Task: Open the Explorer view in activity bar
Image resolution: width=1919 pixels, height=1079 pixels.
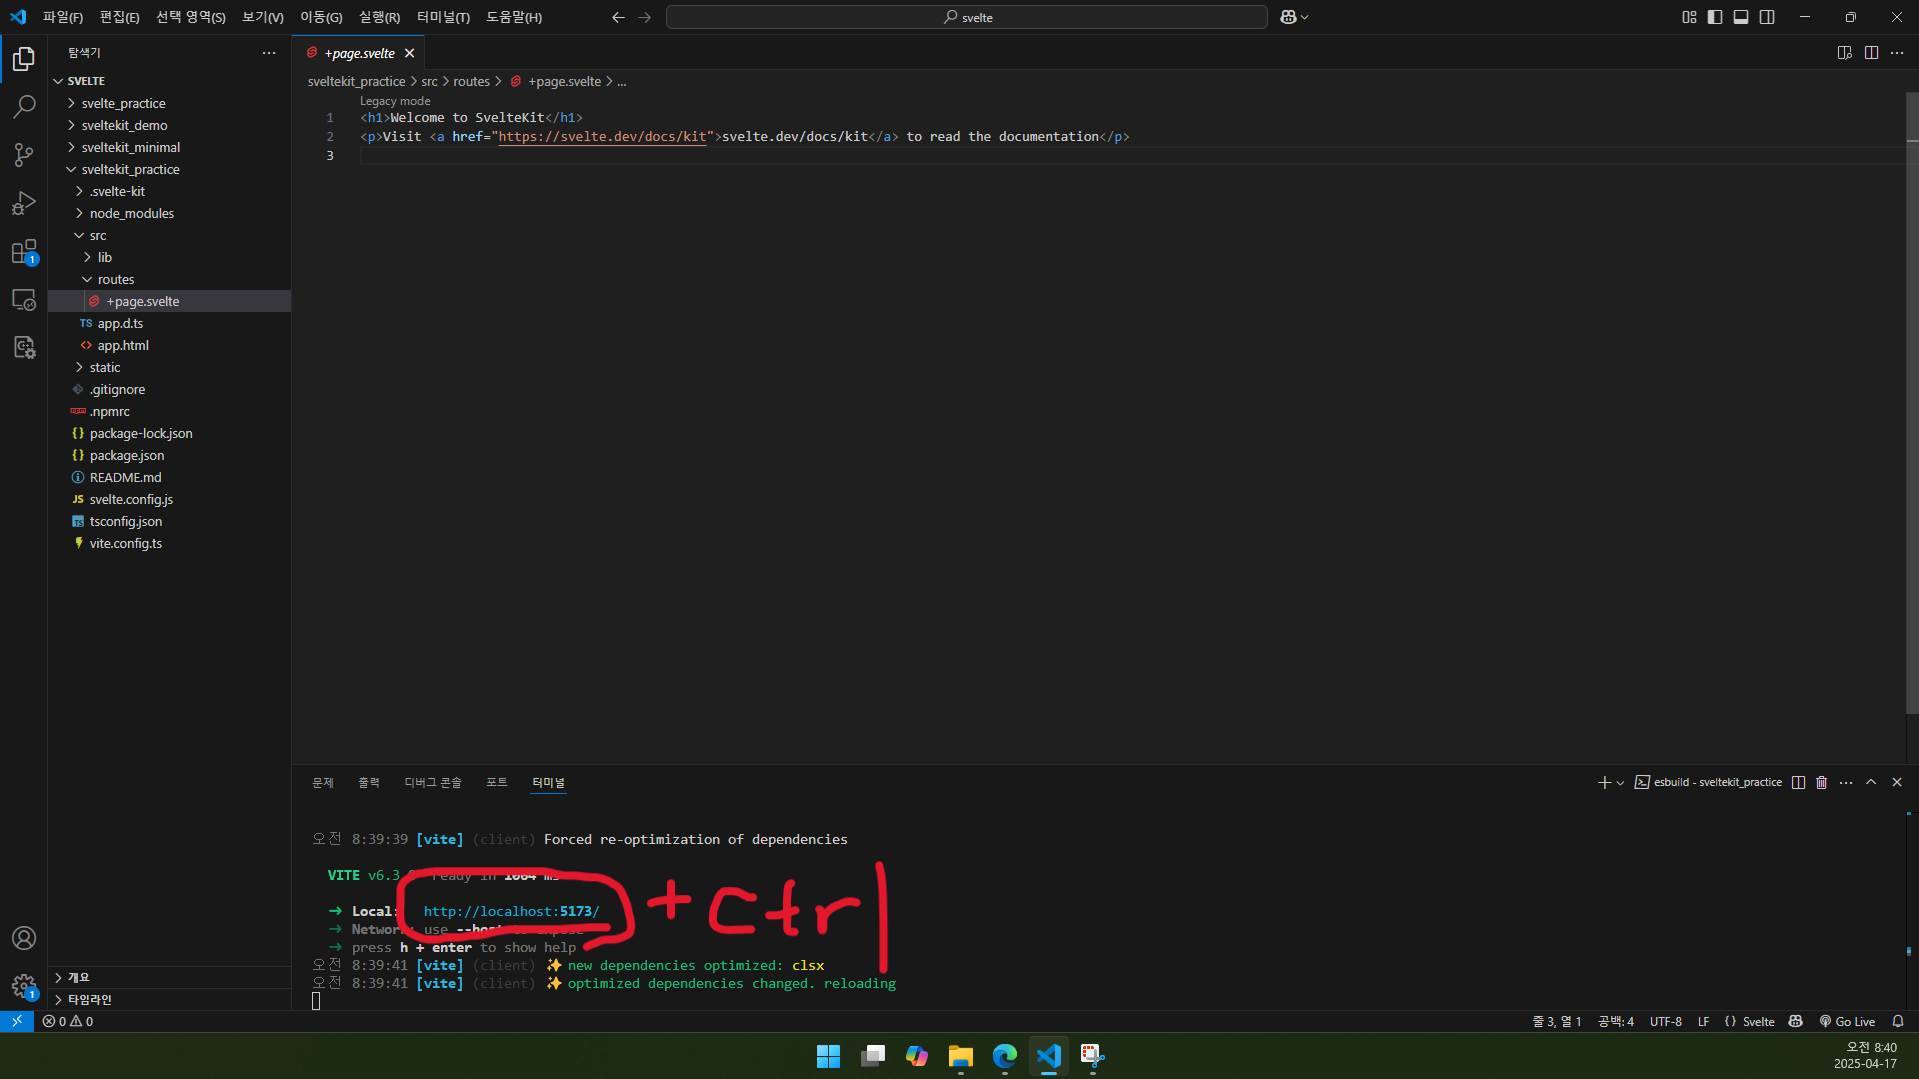Action: tap(24, 59)
